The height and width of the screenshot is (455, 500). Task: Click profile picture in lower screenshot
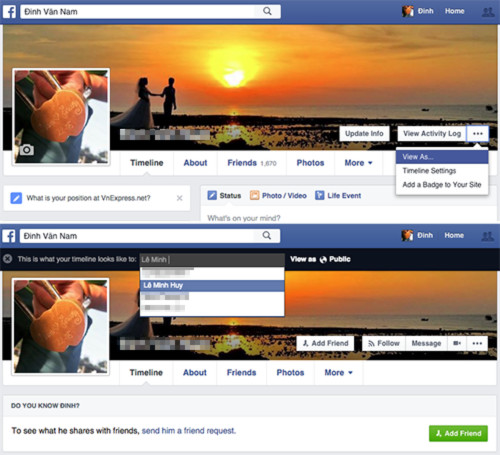61,327
